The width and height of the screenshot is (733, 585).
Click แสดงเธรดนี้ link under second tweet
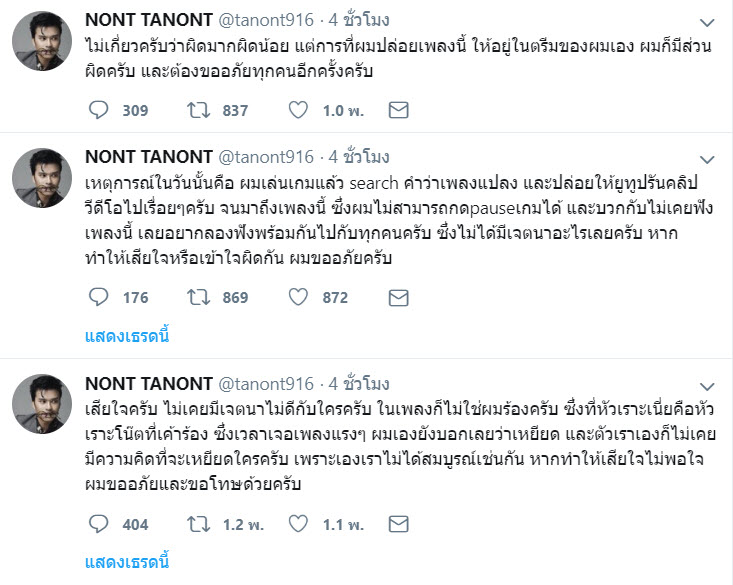point(128,335)
